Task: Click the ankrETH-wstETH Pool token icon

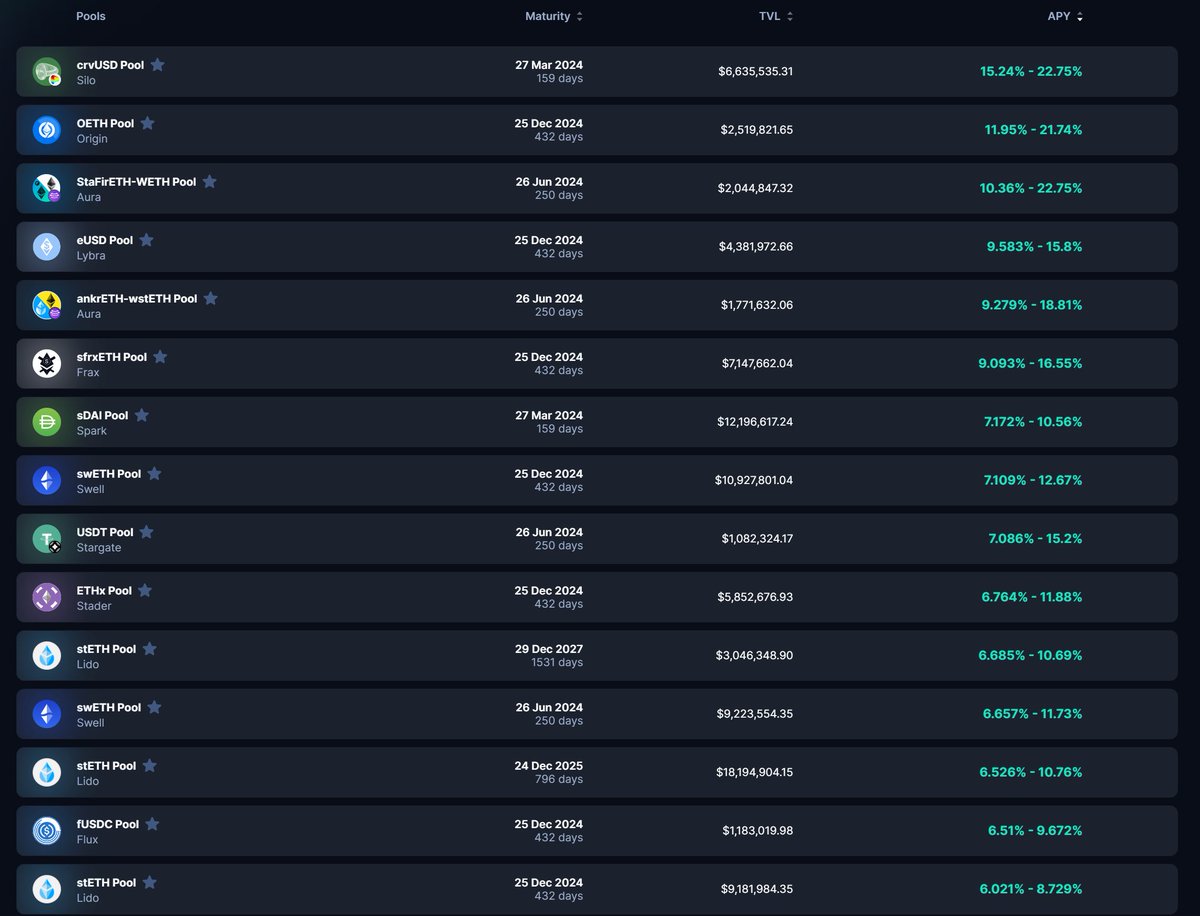Action: [x=47, y=305]
